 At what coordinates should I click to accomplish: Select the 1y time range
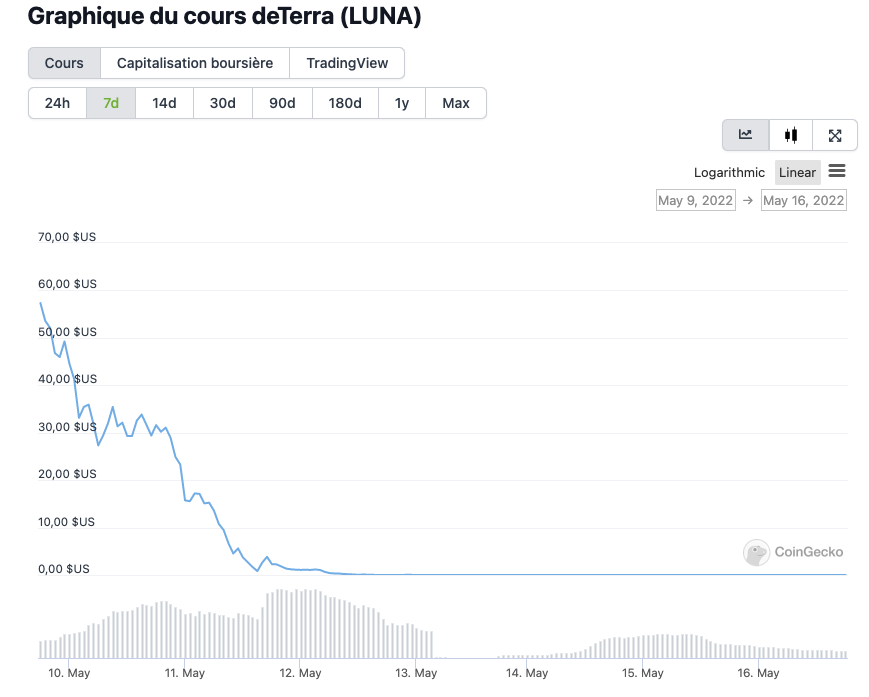[402, 103]
